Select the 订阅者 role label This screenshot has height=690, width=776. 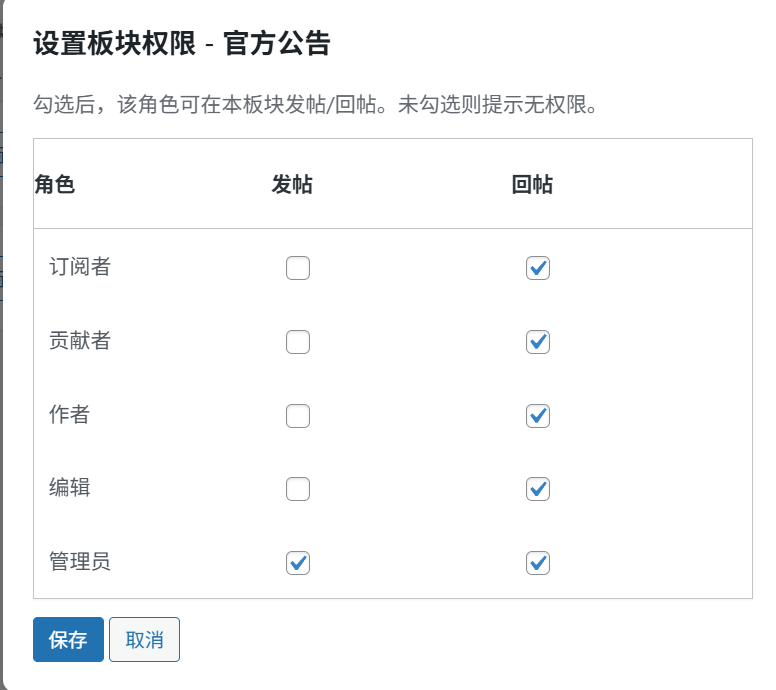80,267
